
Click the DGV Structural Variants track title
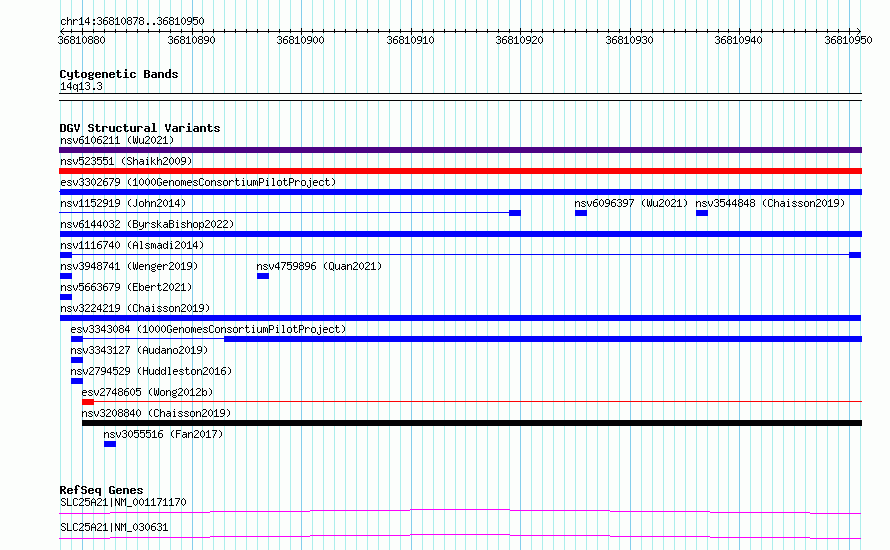140,128
